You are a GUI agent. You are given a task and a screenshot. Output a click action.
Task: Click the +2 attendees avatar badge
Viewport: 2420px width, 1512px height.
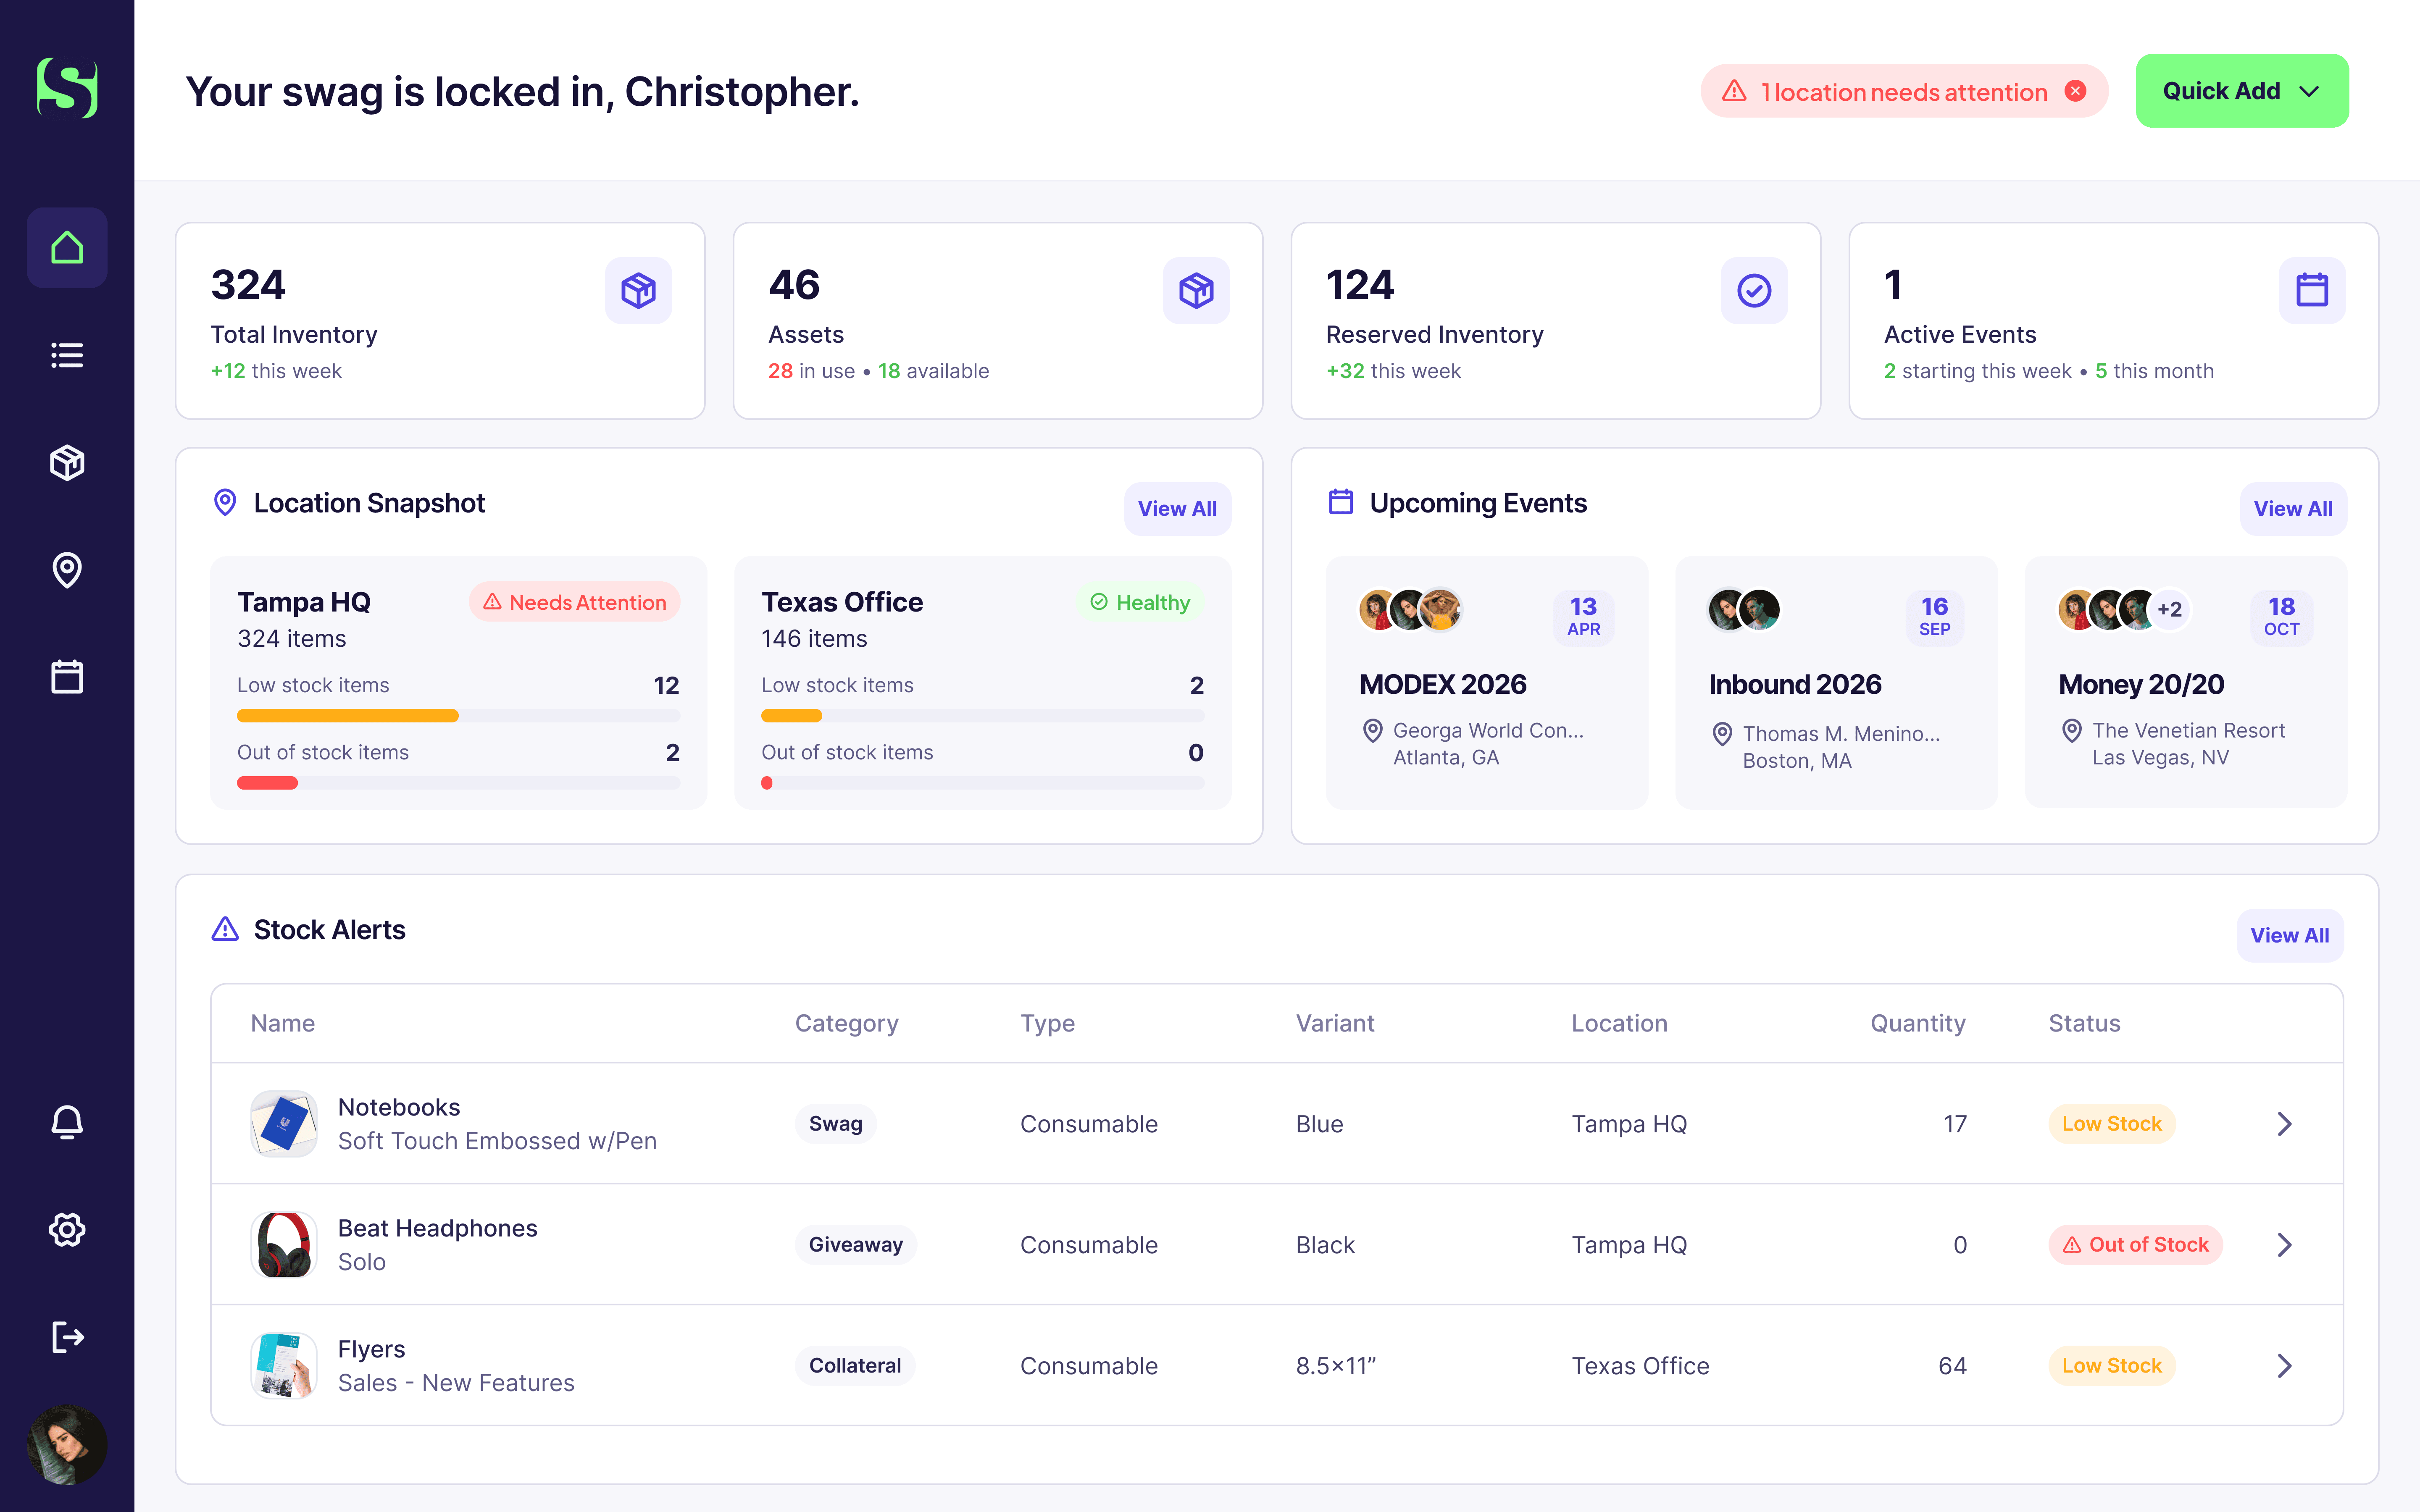[2169, 609]
